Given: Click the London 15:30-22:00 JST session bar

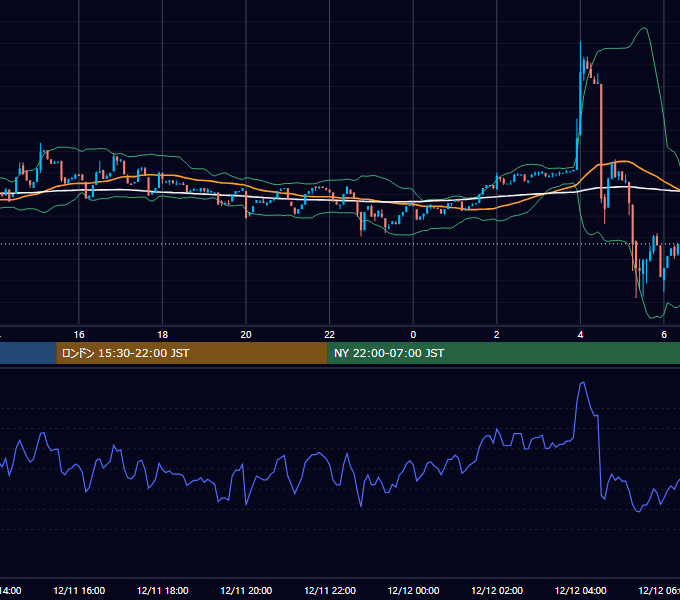Looking at the screenshot, I should pos(192,353).
